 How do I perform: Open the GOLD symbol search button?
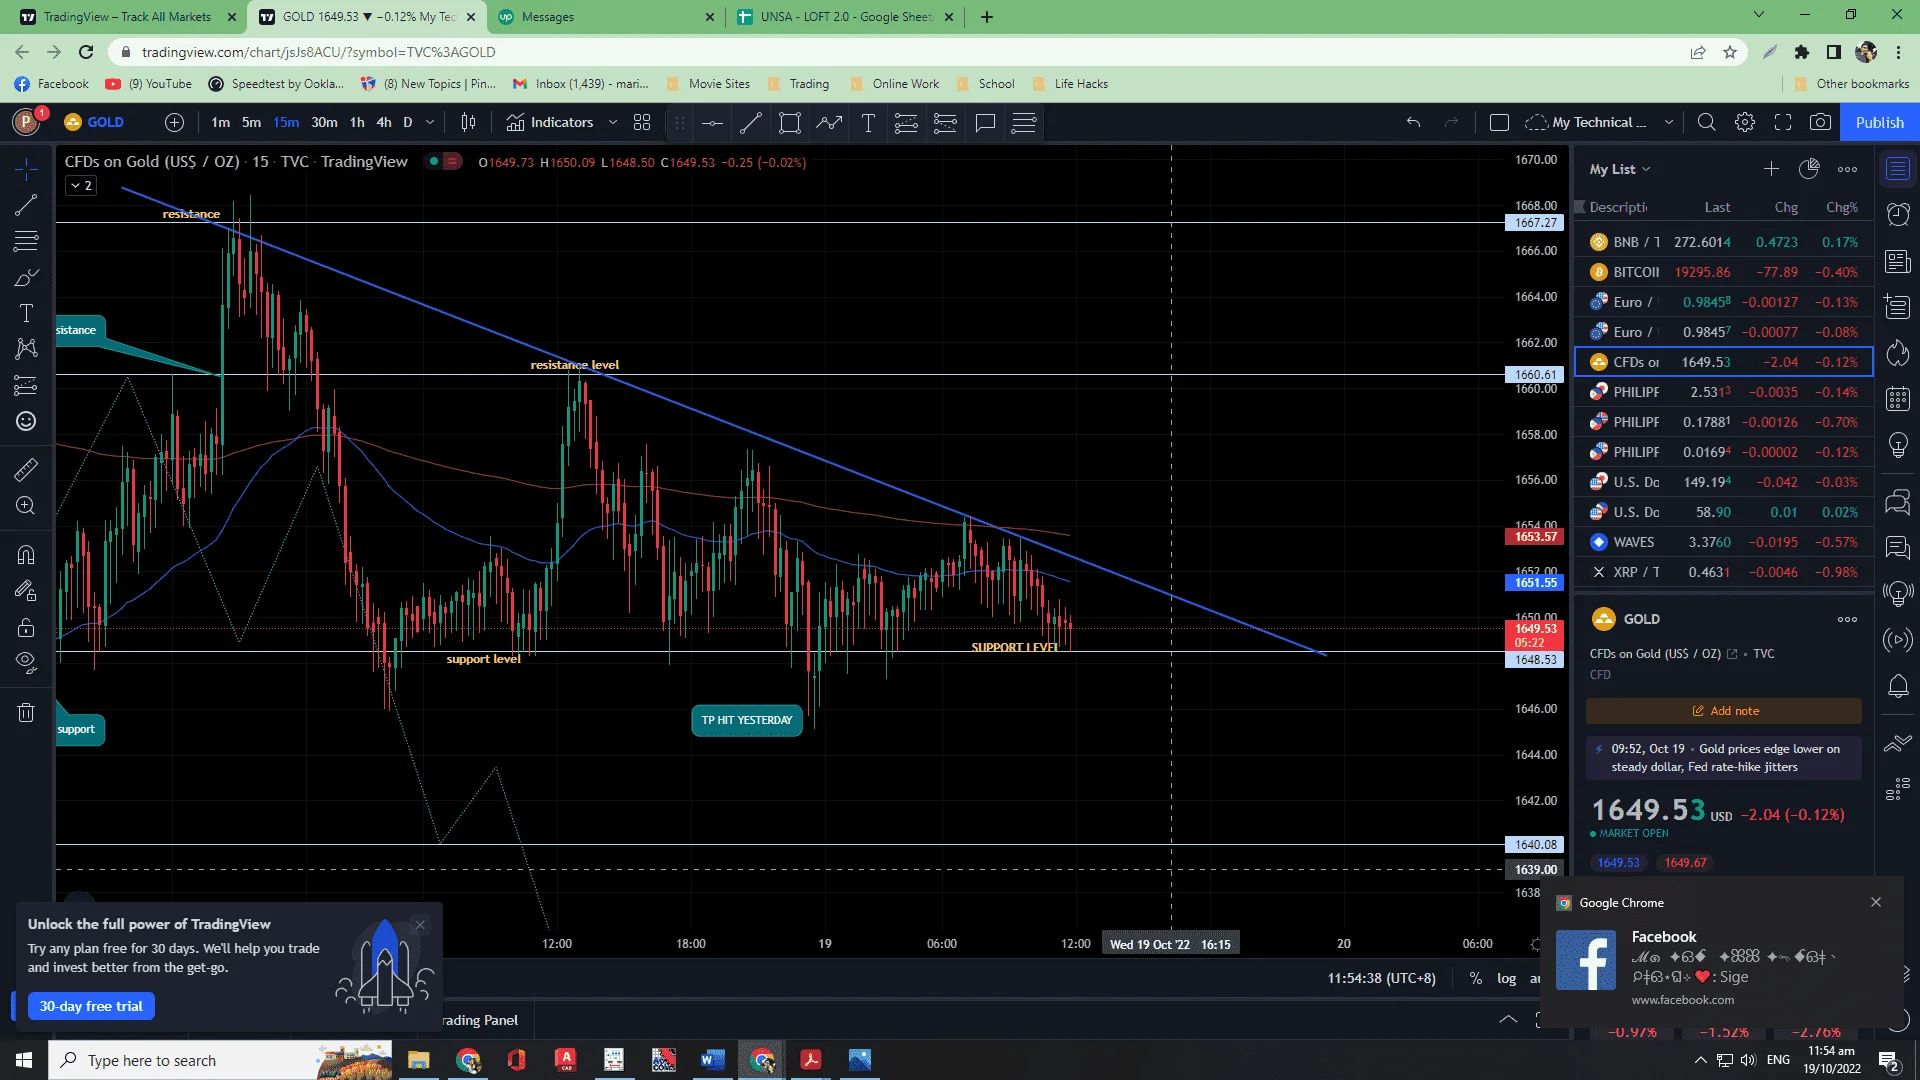click(95, 122)
